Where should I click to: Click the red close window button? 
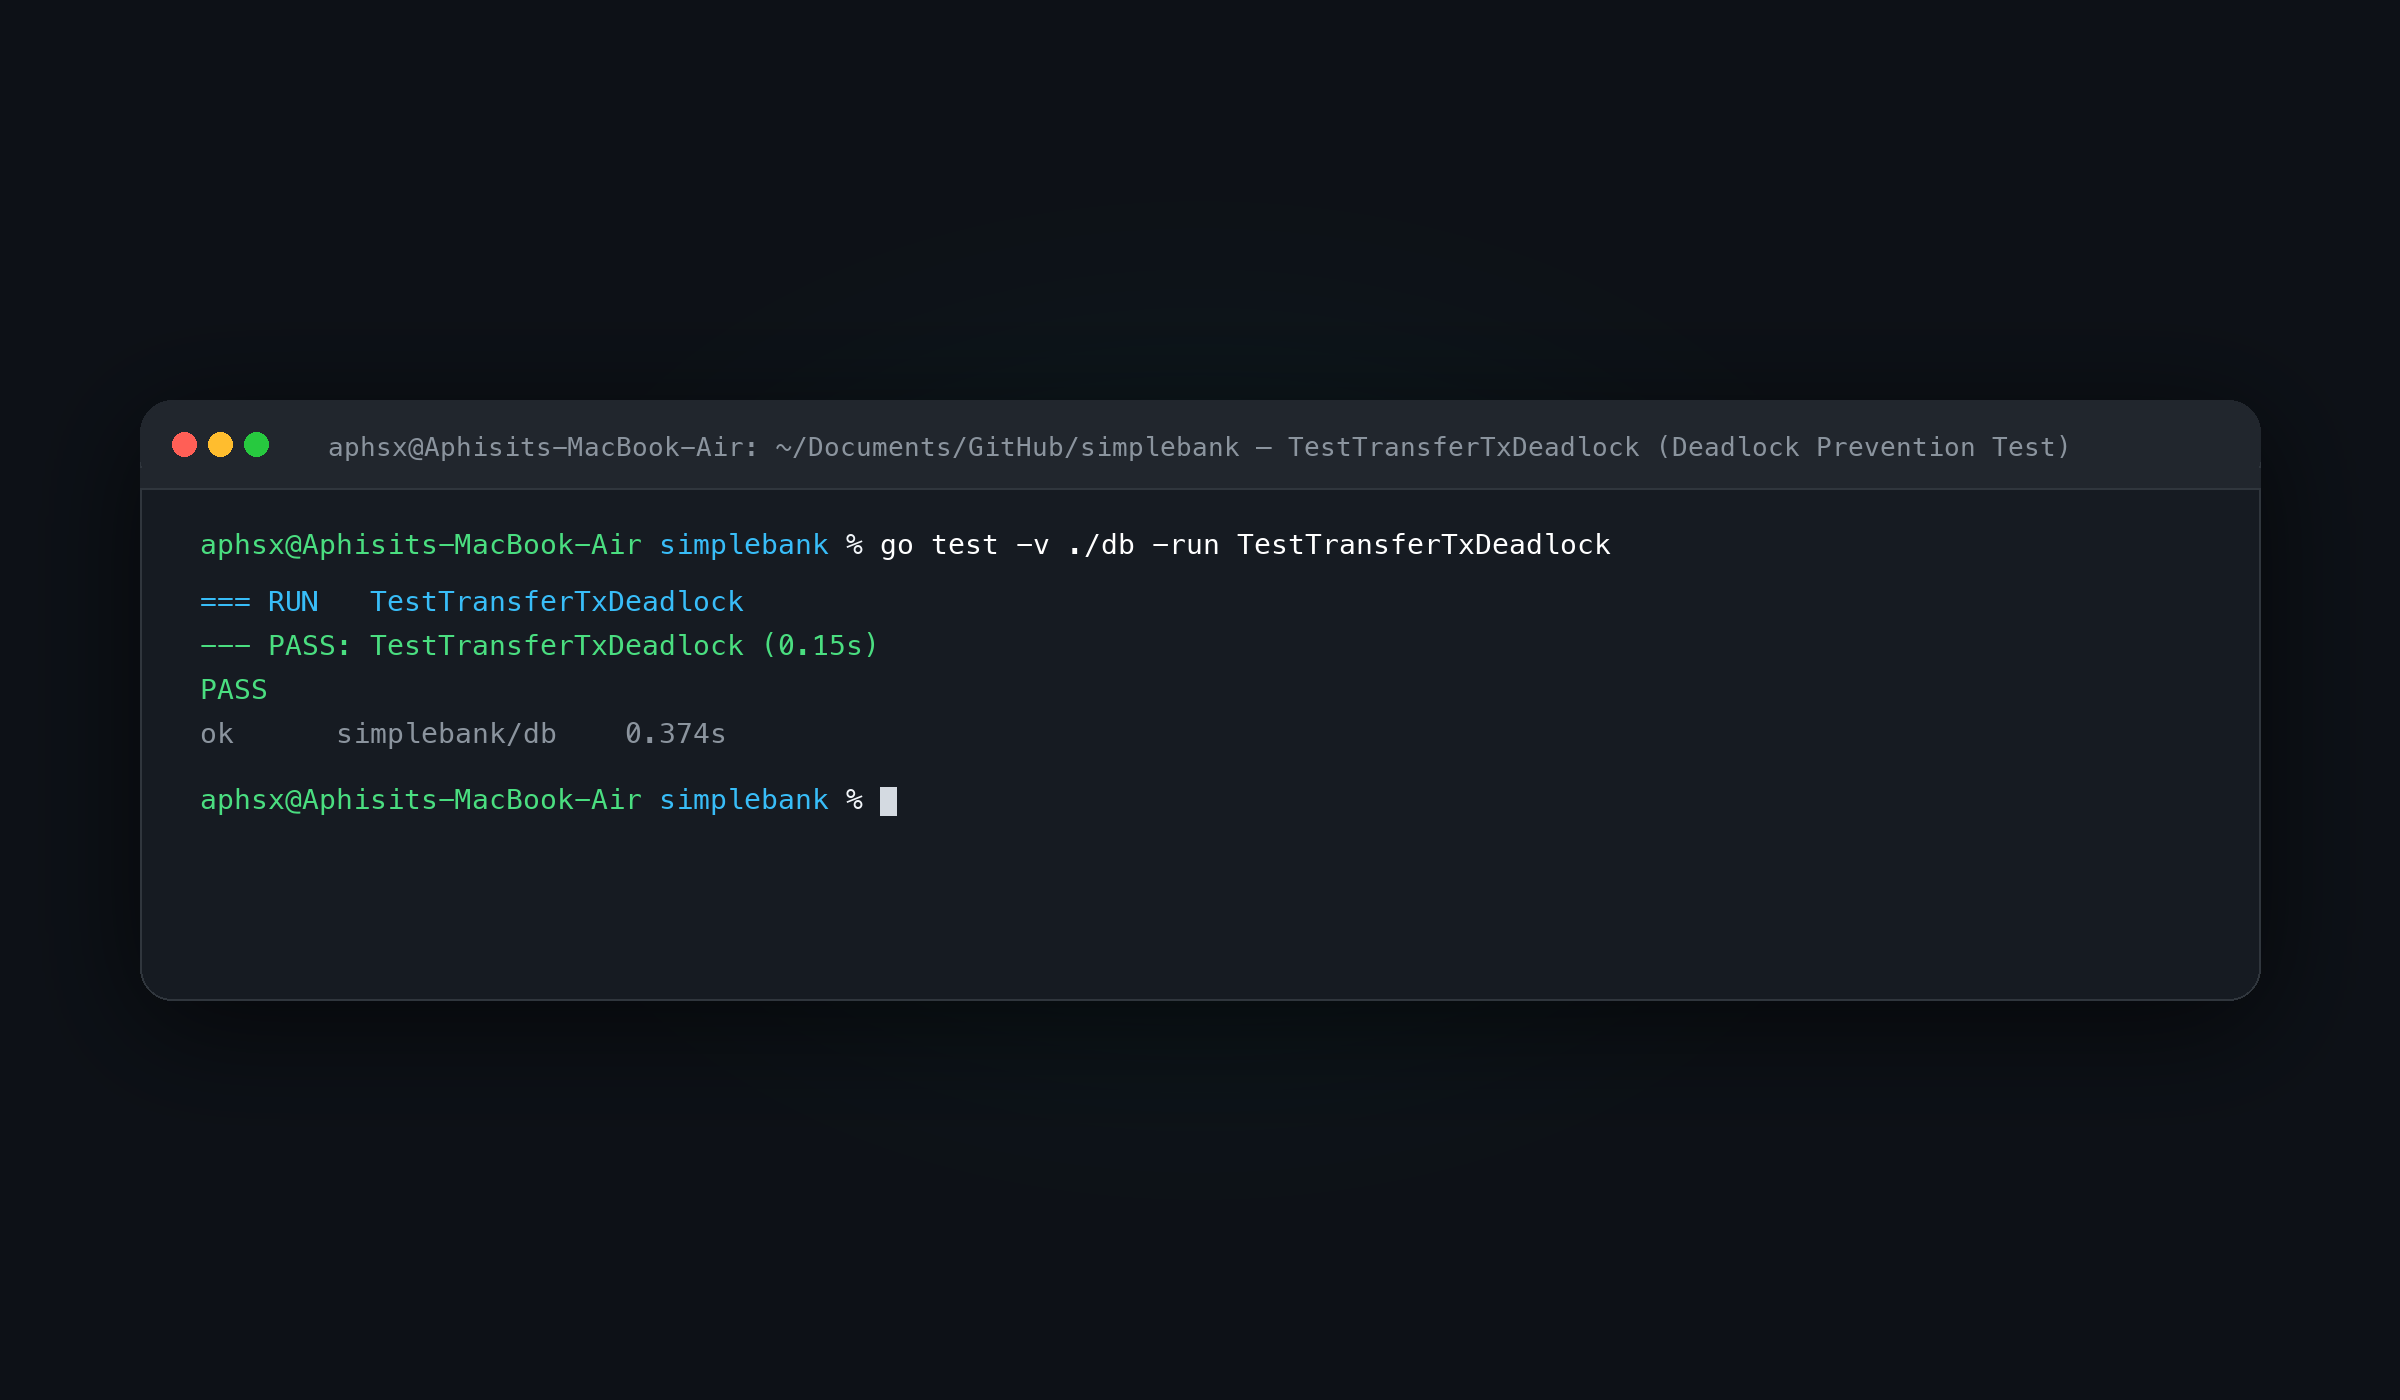click(184, 445)
